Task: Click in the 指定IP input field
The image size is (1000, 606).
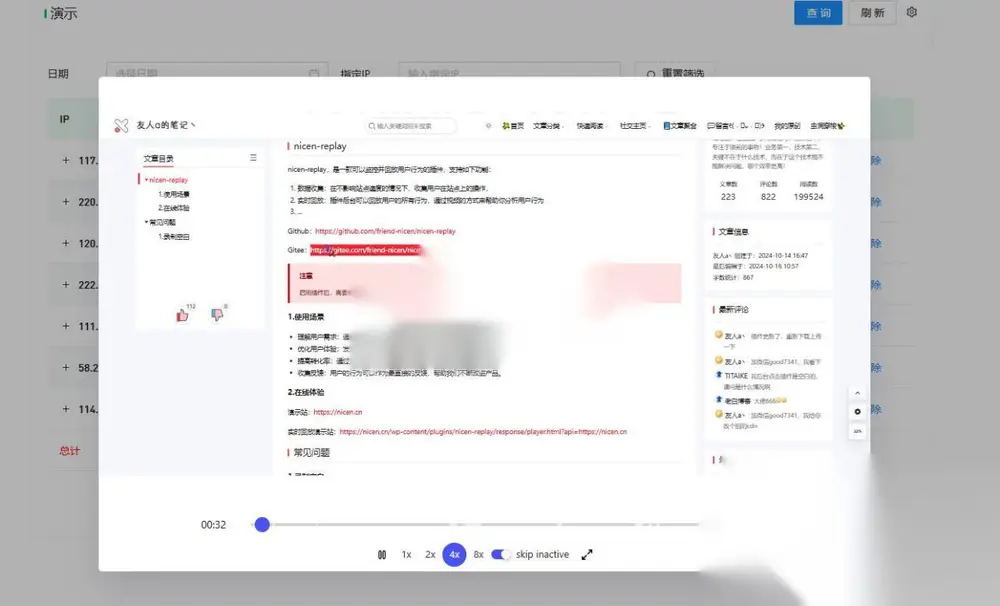Action: tap(509, 73)
